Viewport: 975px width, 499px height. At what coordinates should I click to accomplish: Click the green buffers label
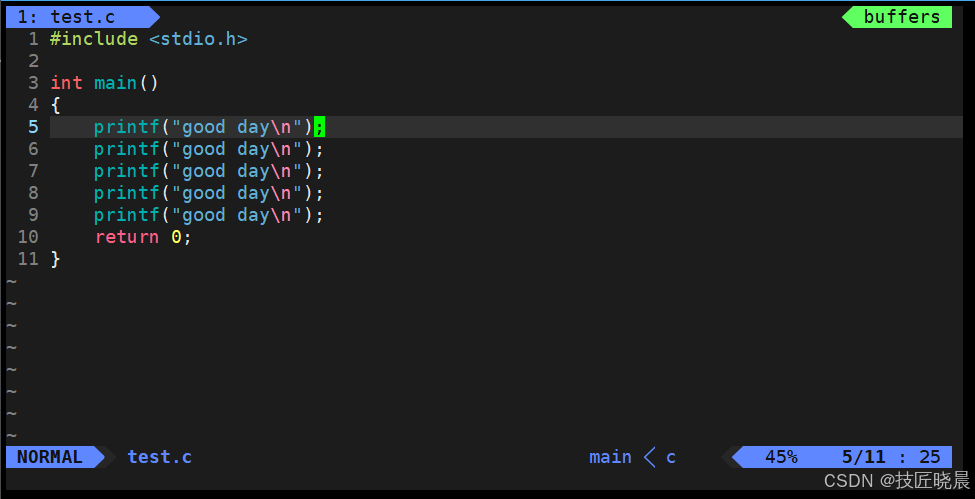[902, 17]
